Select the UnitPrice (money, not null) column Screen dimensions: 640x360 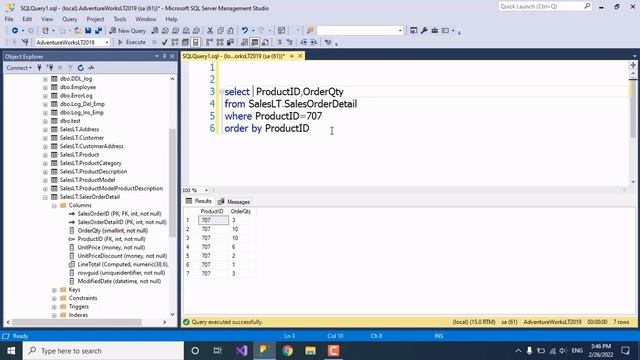coord(111,247)
